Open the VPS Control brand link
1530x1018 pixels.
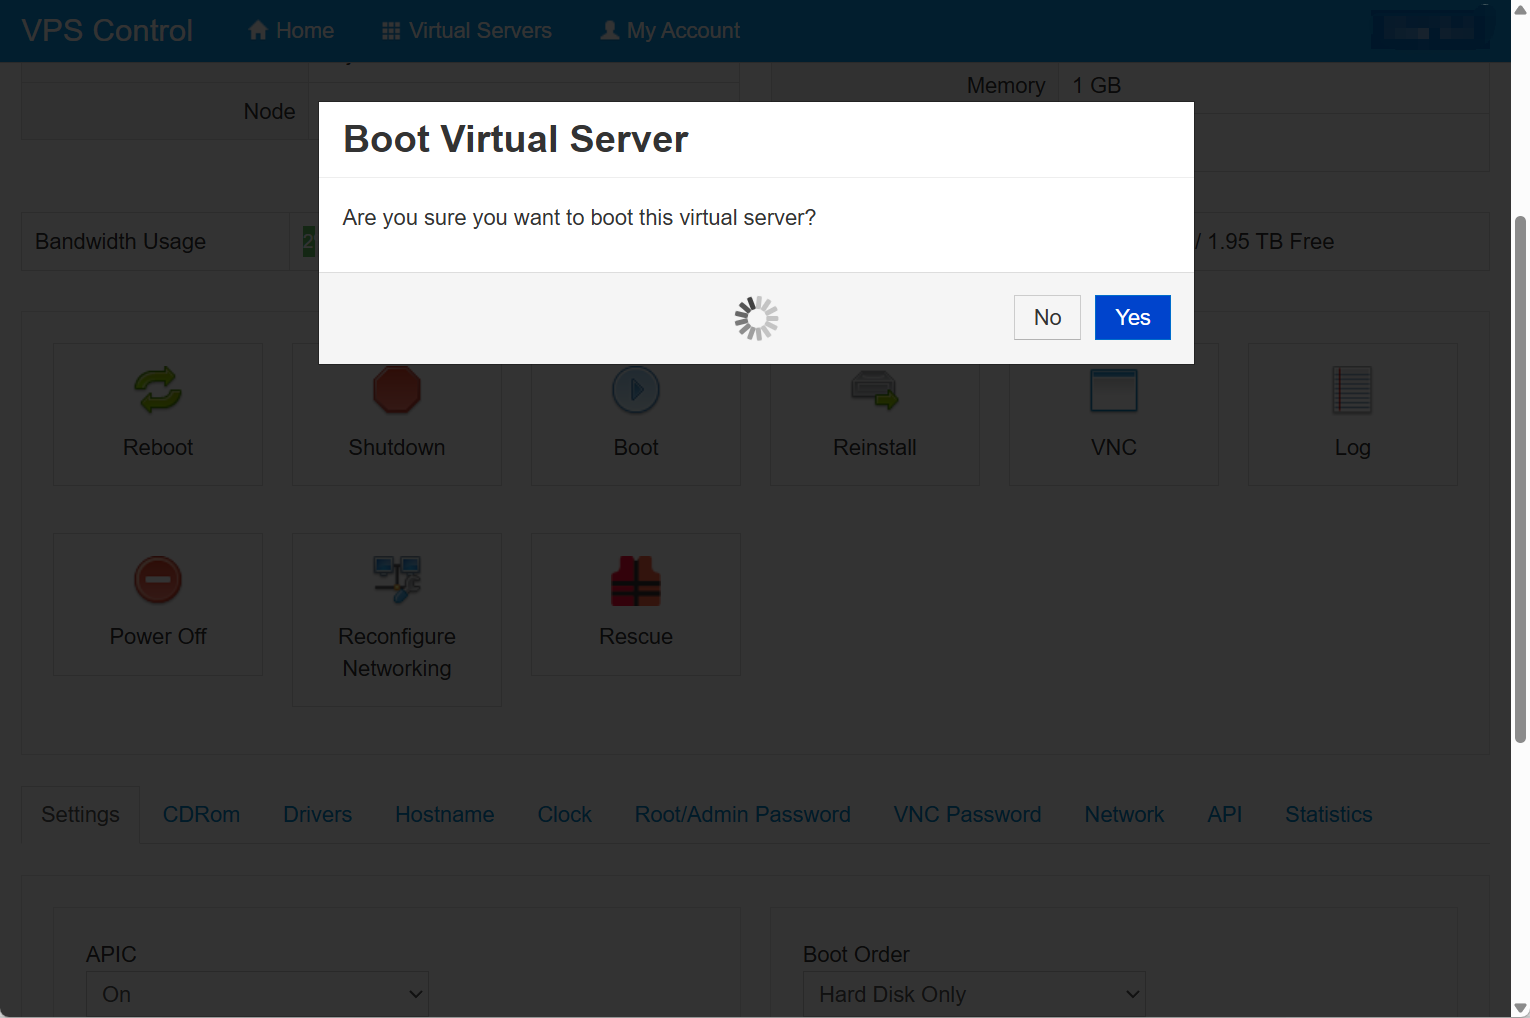(x=107, y=30)
